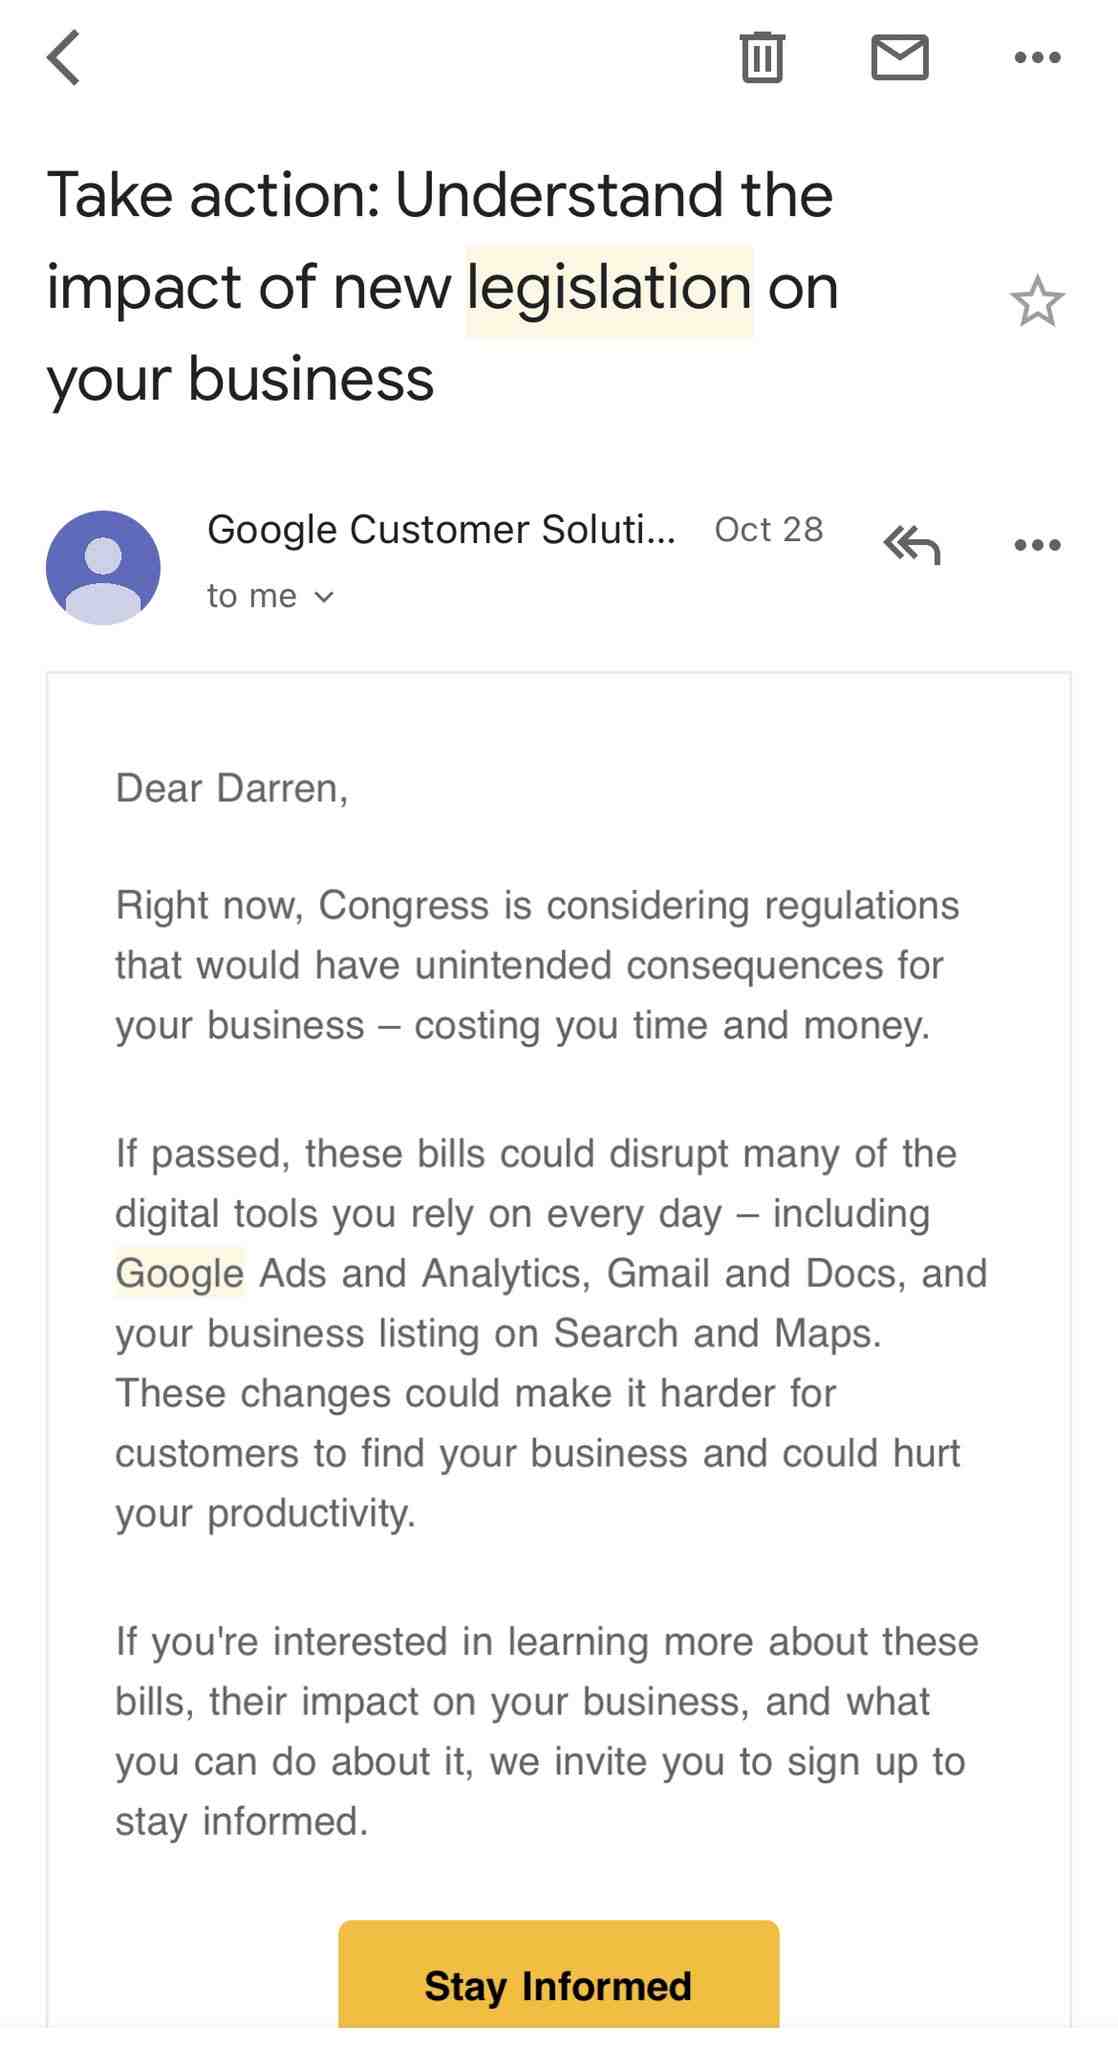This screenshot has height=2048, width=1118.
Task: Tap the paragraph starting "Right now, Congress"
Action: click(537, 965)
